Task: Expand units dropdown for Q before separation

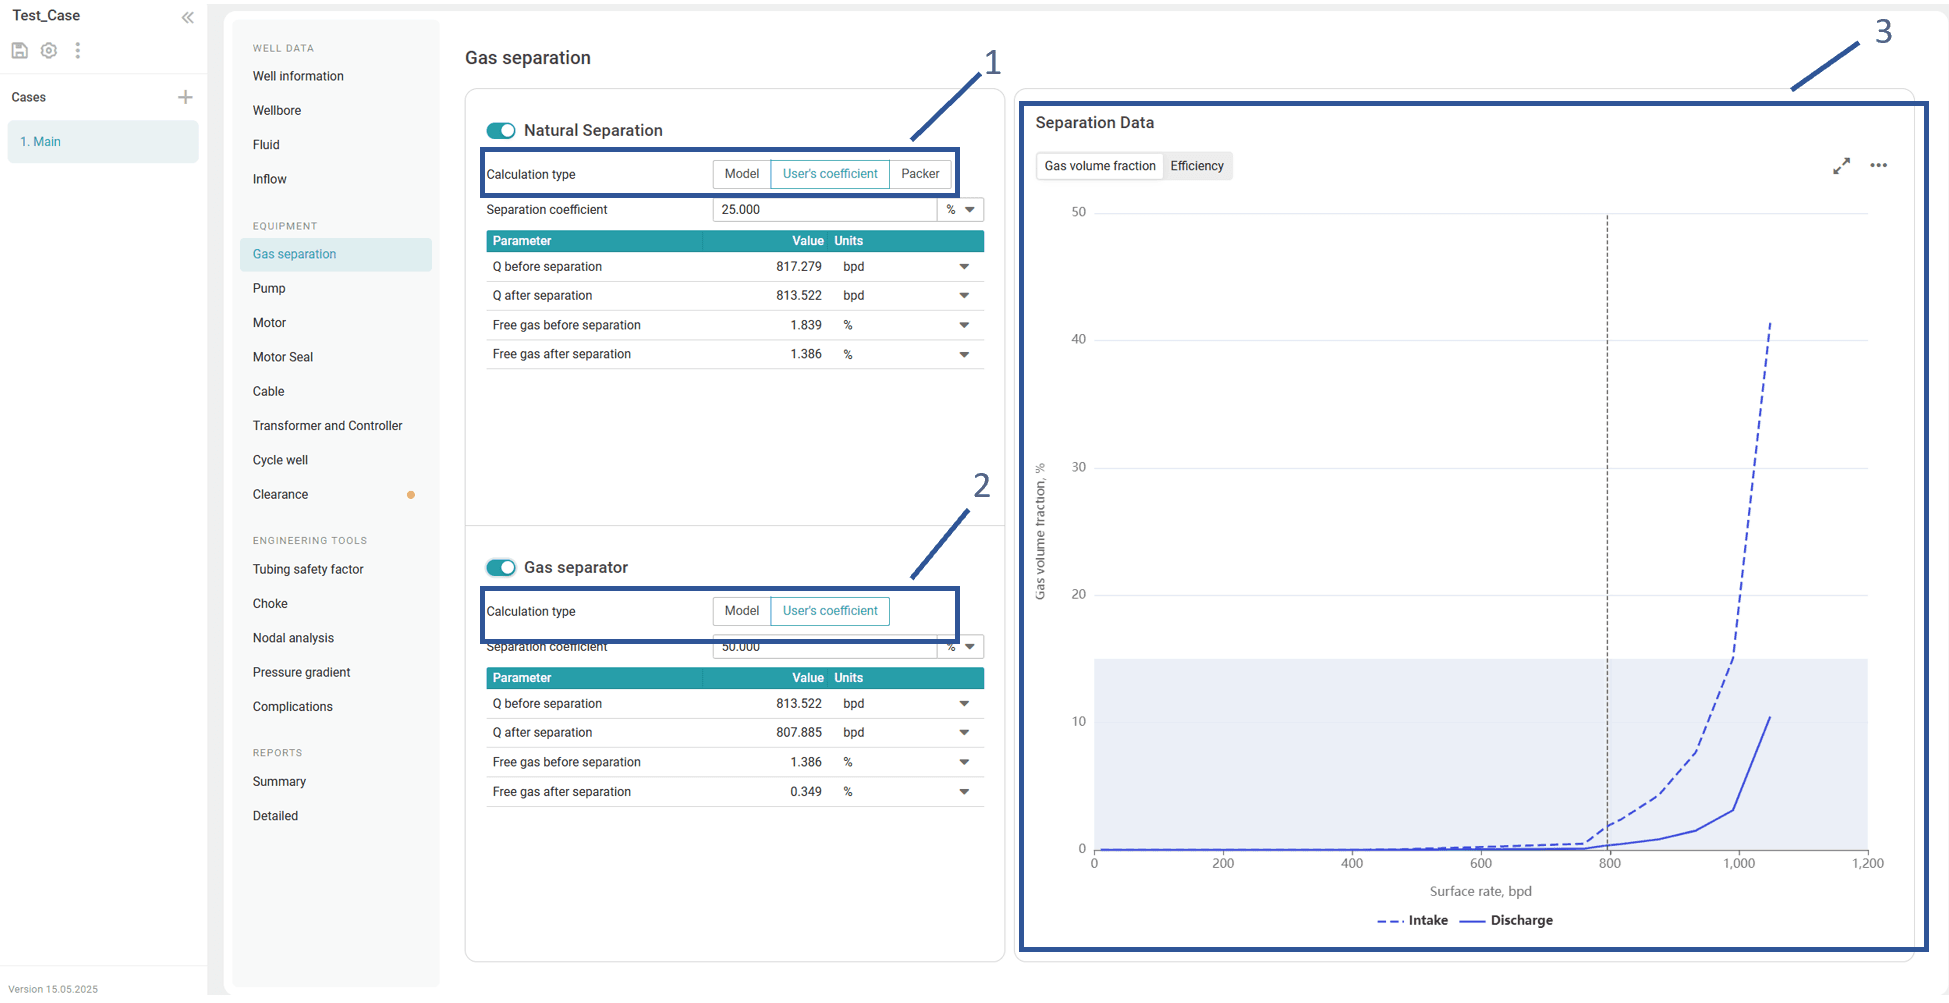Action: [x=964, y=267]
